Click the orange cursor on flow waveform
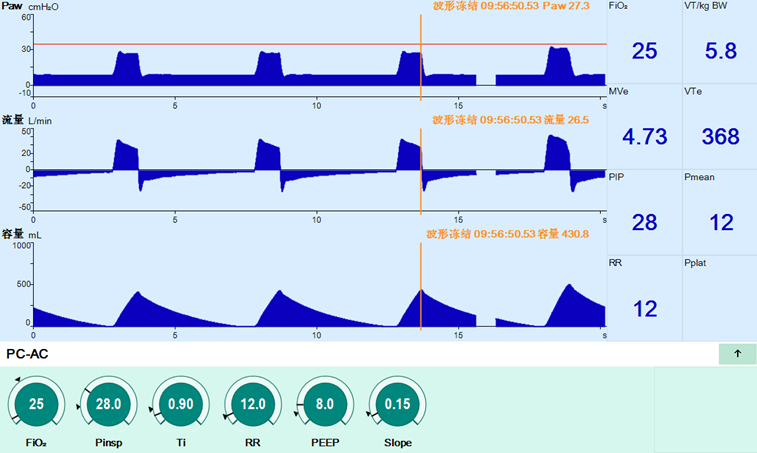Viewport: 757px width, 453px height. coord(421,171)
